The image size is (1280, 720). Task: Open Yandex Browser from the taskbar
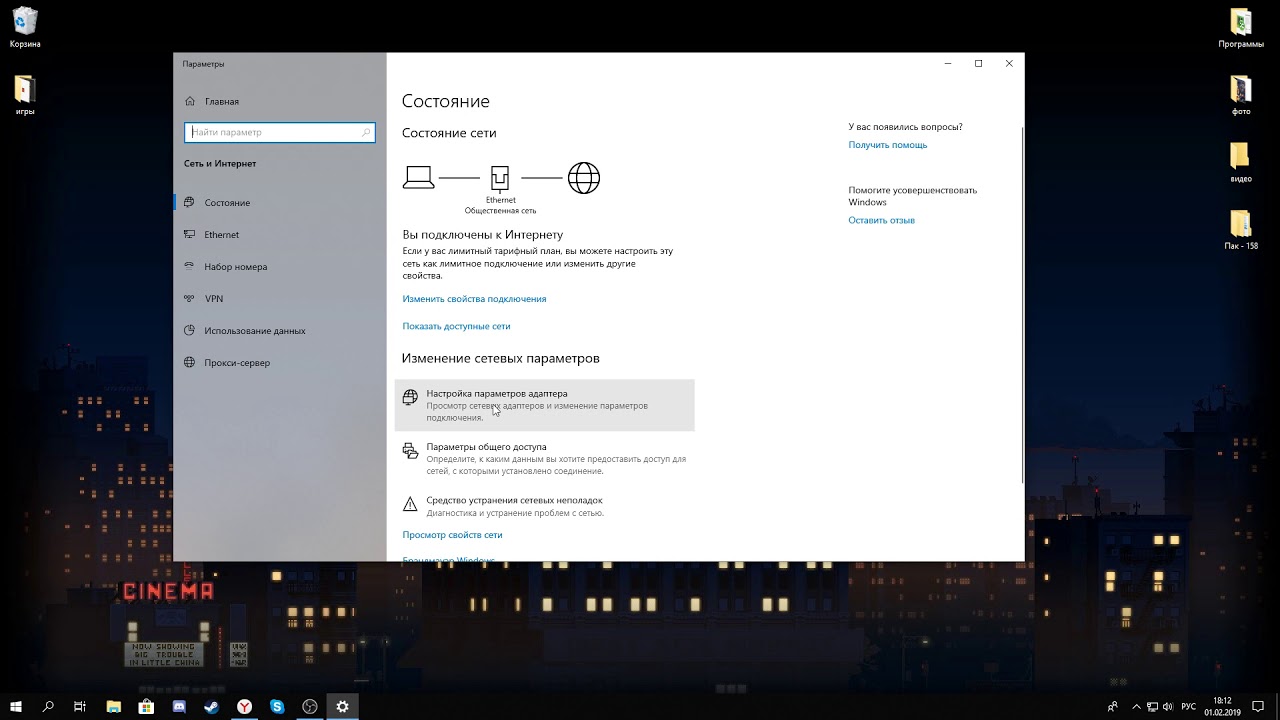[x=244, y=707]
